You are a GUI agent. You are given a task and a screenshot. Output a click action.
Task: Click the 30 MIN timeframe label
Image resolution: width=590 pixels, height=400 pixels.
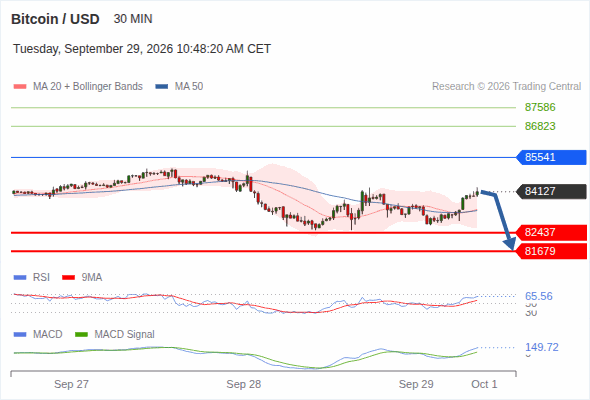(133, 19)
